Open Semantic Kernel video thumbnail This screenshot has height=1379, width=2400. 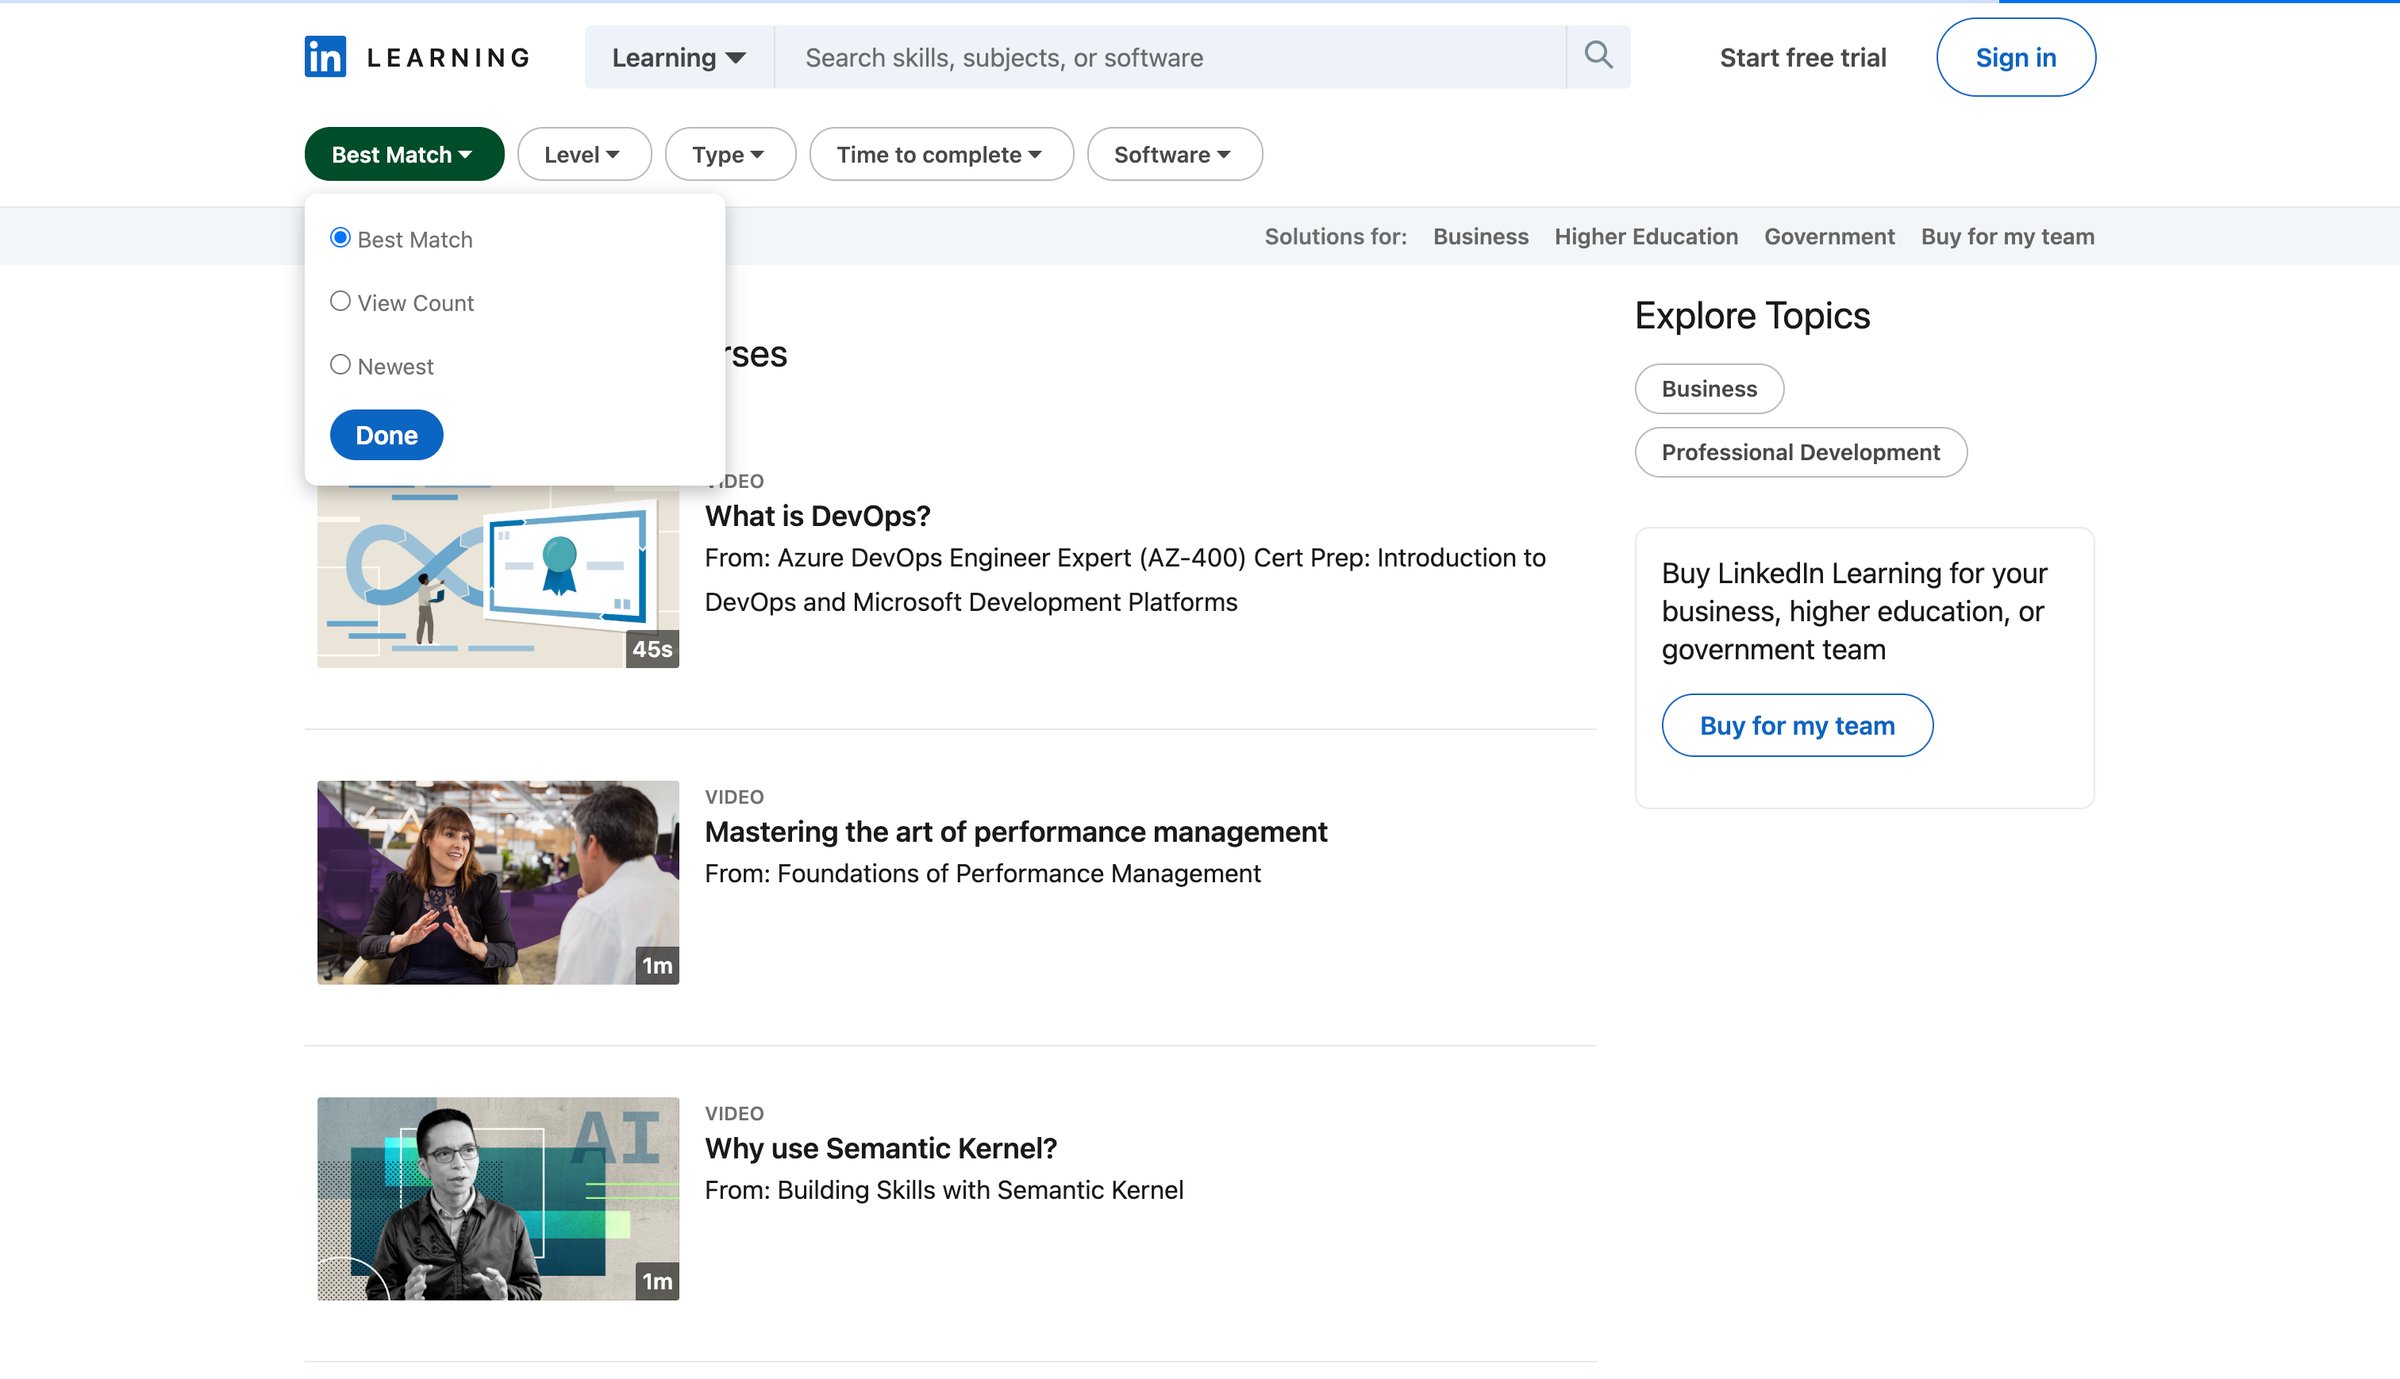click(498, 1198)
